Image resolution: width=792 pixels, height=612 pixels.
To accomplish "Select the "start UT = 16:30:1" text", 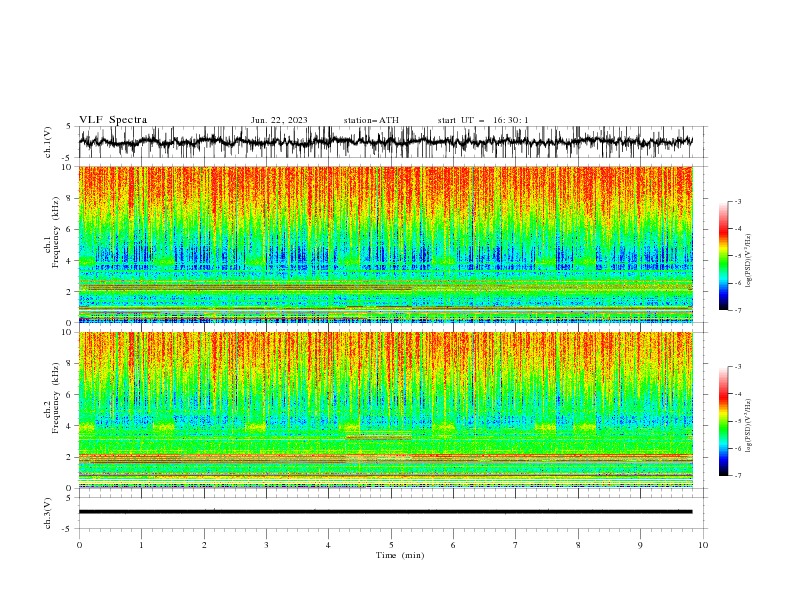I will point(483,120).
